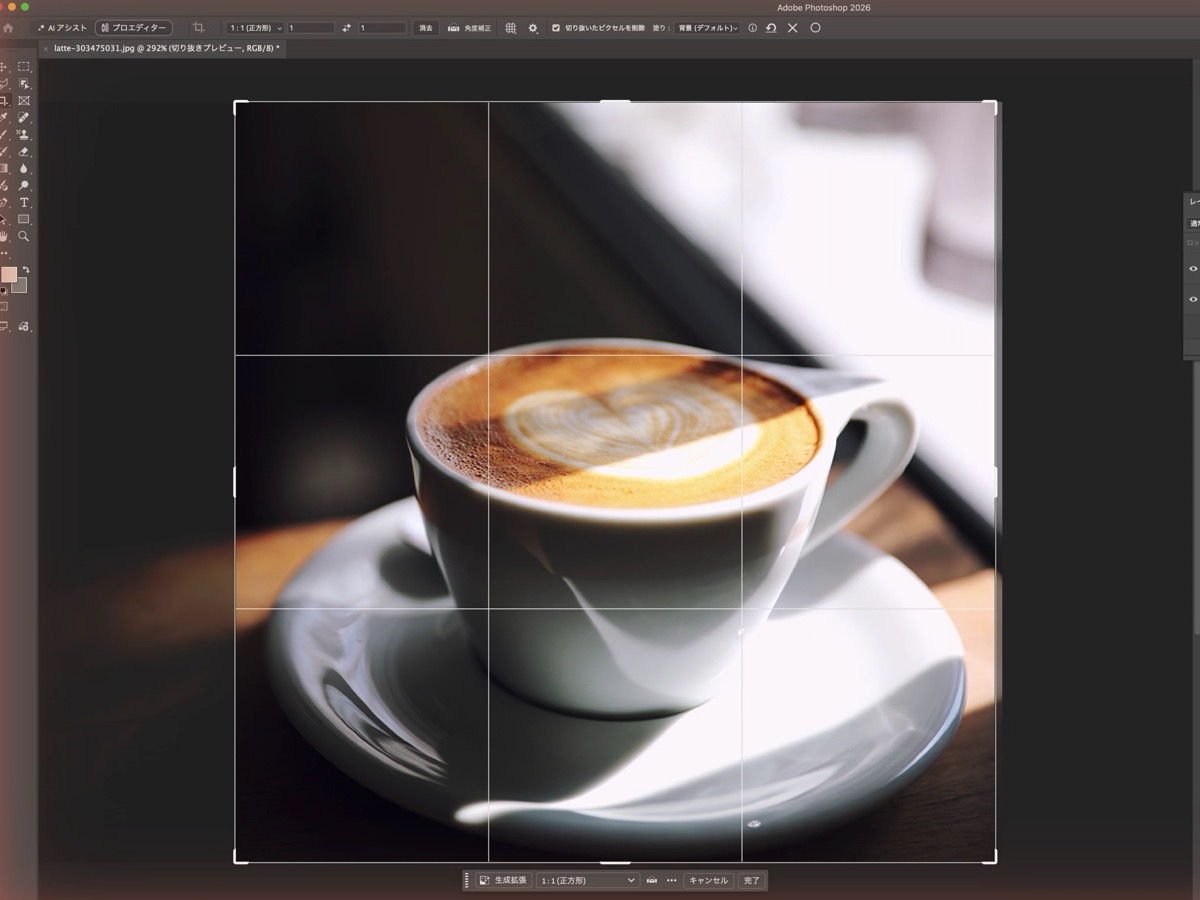1200x900 pixels.
Task: Open the crop tool preset picker
Action: pyautogui.click(x=199, y=27)
